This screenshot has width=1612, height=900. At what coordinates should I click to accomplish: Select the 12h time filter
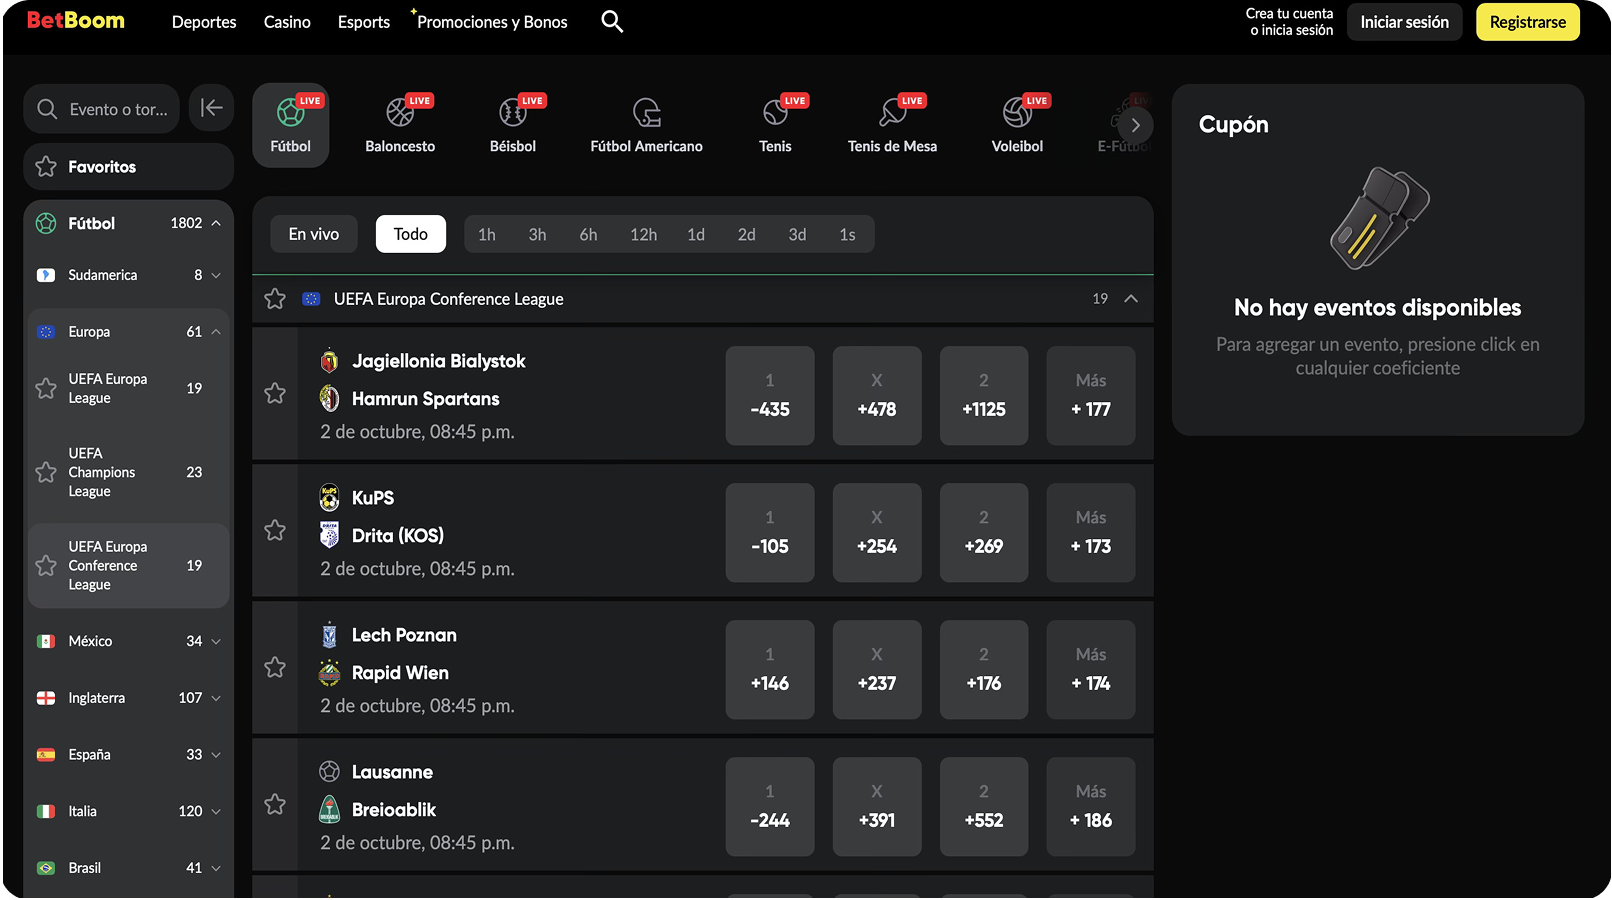(x=643, y=234)
